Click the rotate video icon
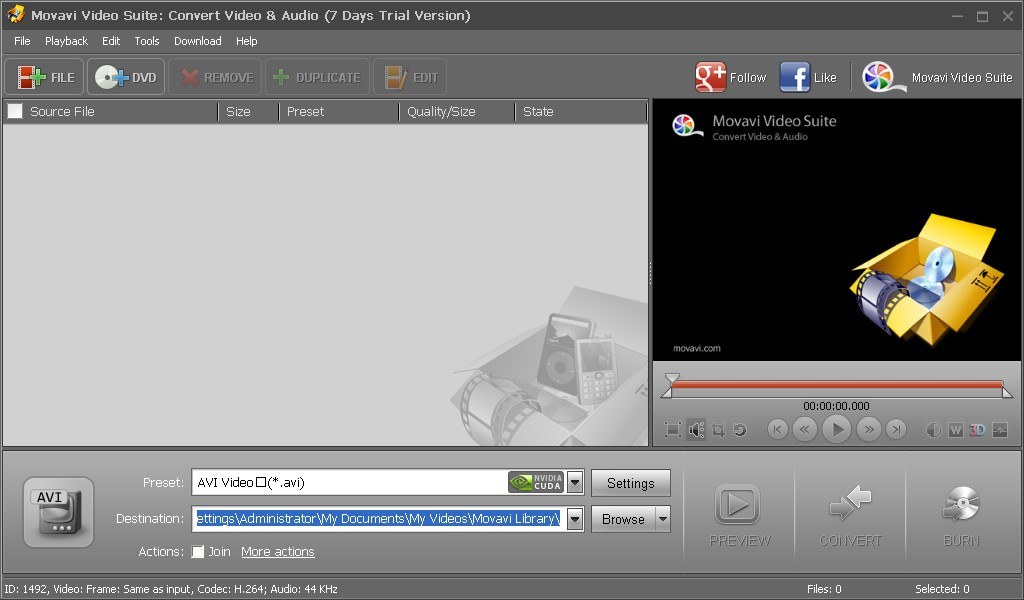The width and height of the screenshot is (1024, 600). point(739,430)
